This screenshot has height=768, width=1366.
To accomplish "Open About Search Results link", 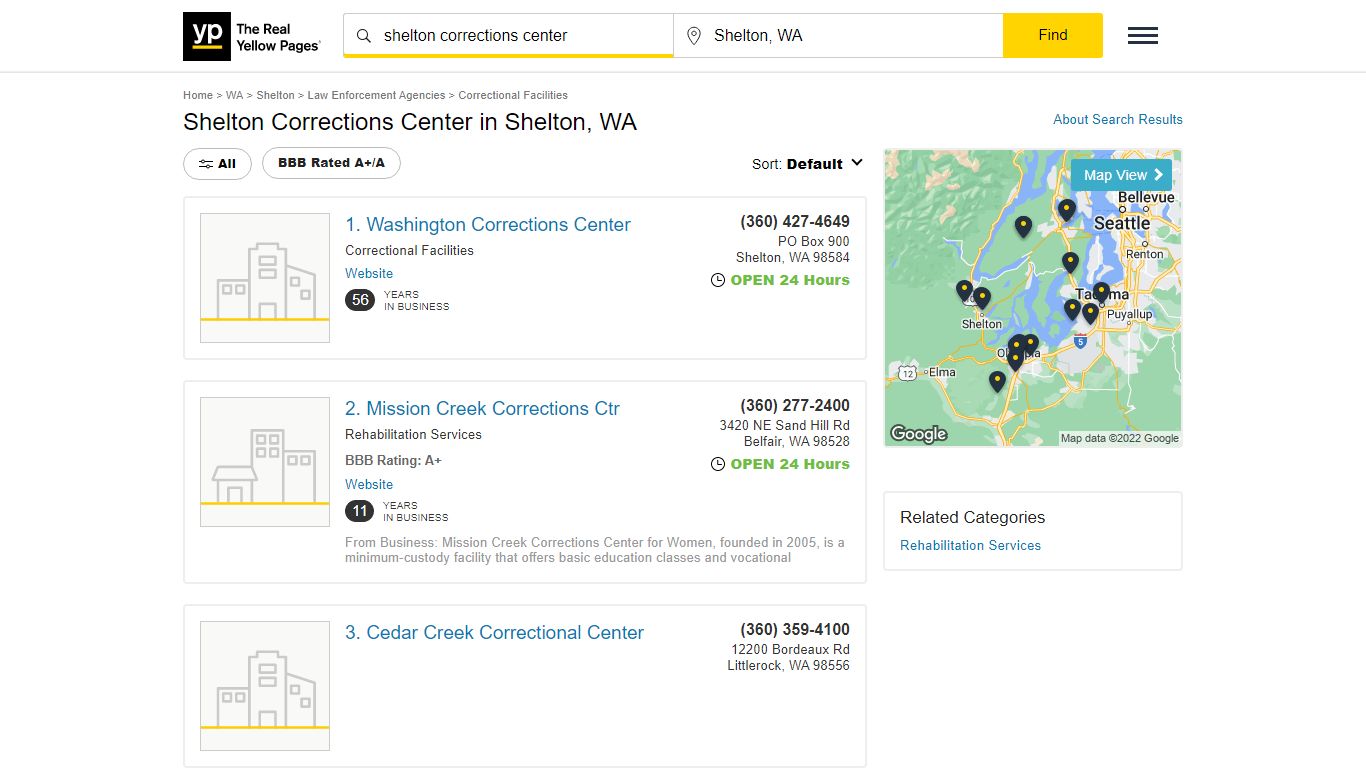I will (1118, 119).
